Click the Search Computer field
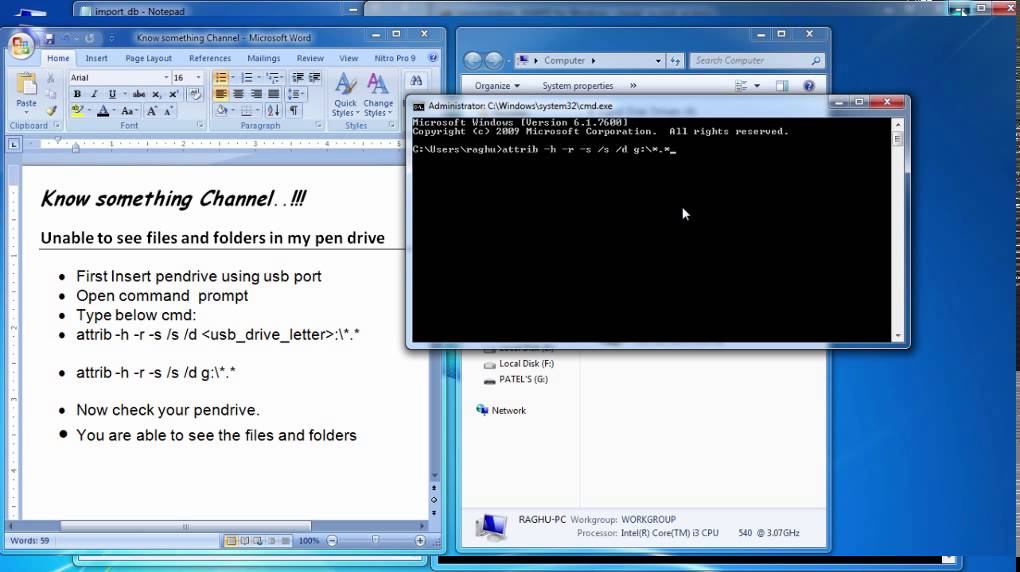The height and width of the screenshot is (572, 1020). click(757, 61)
